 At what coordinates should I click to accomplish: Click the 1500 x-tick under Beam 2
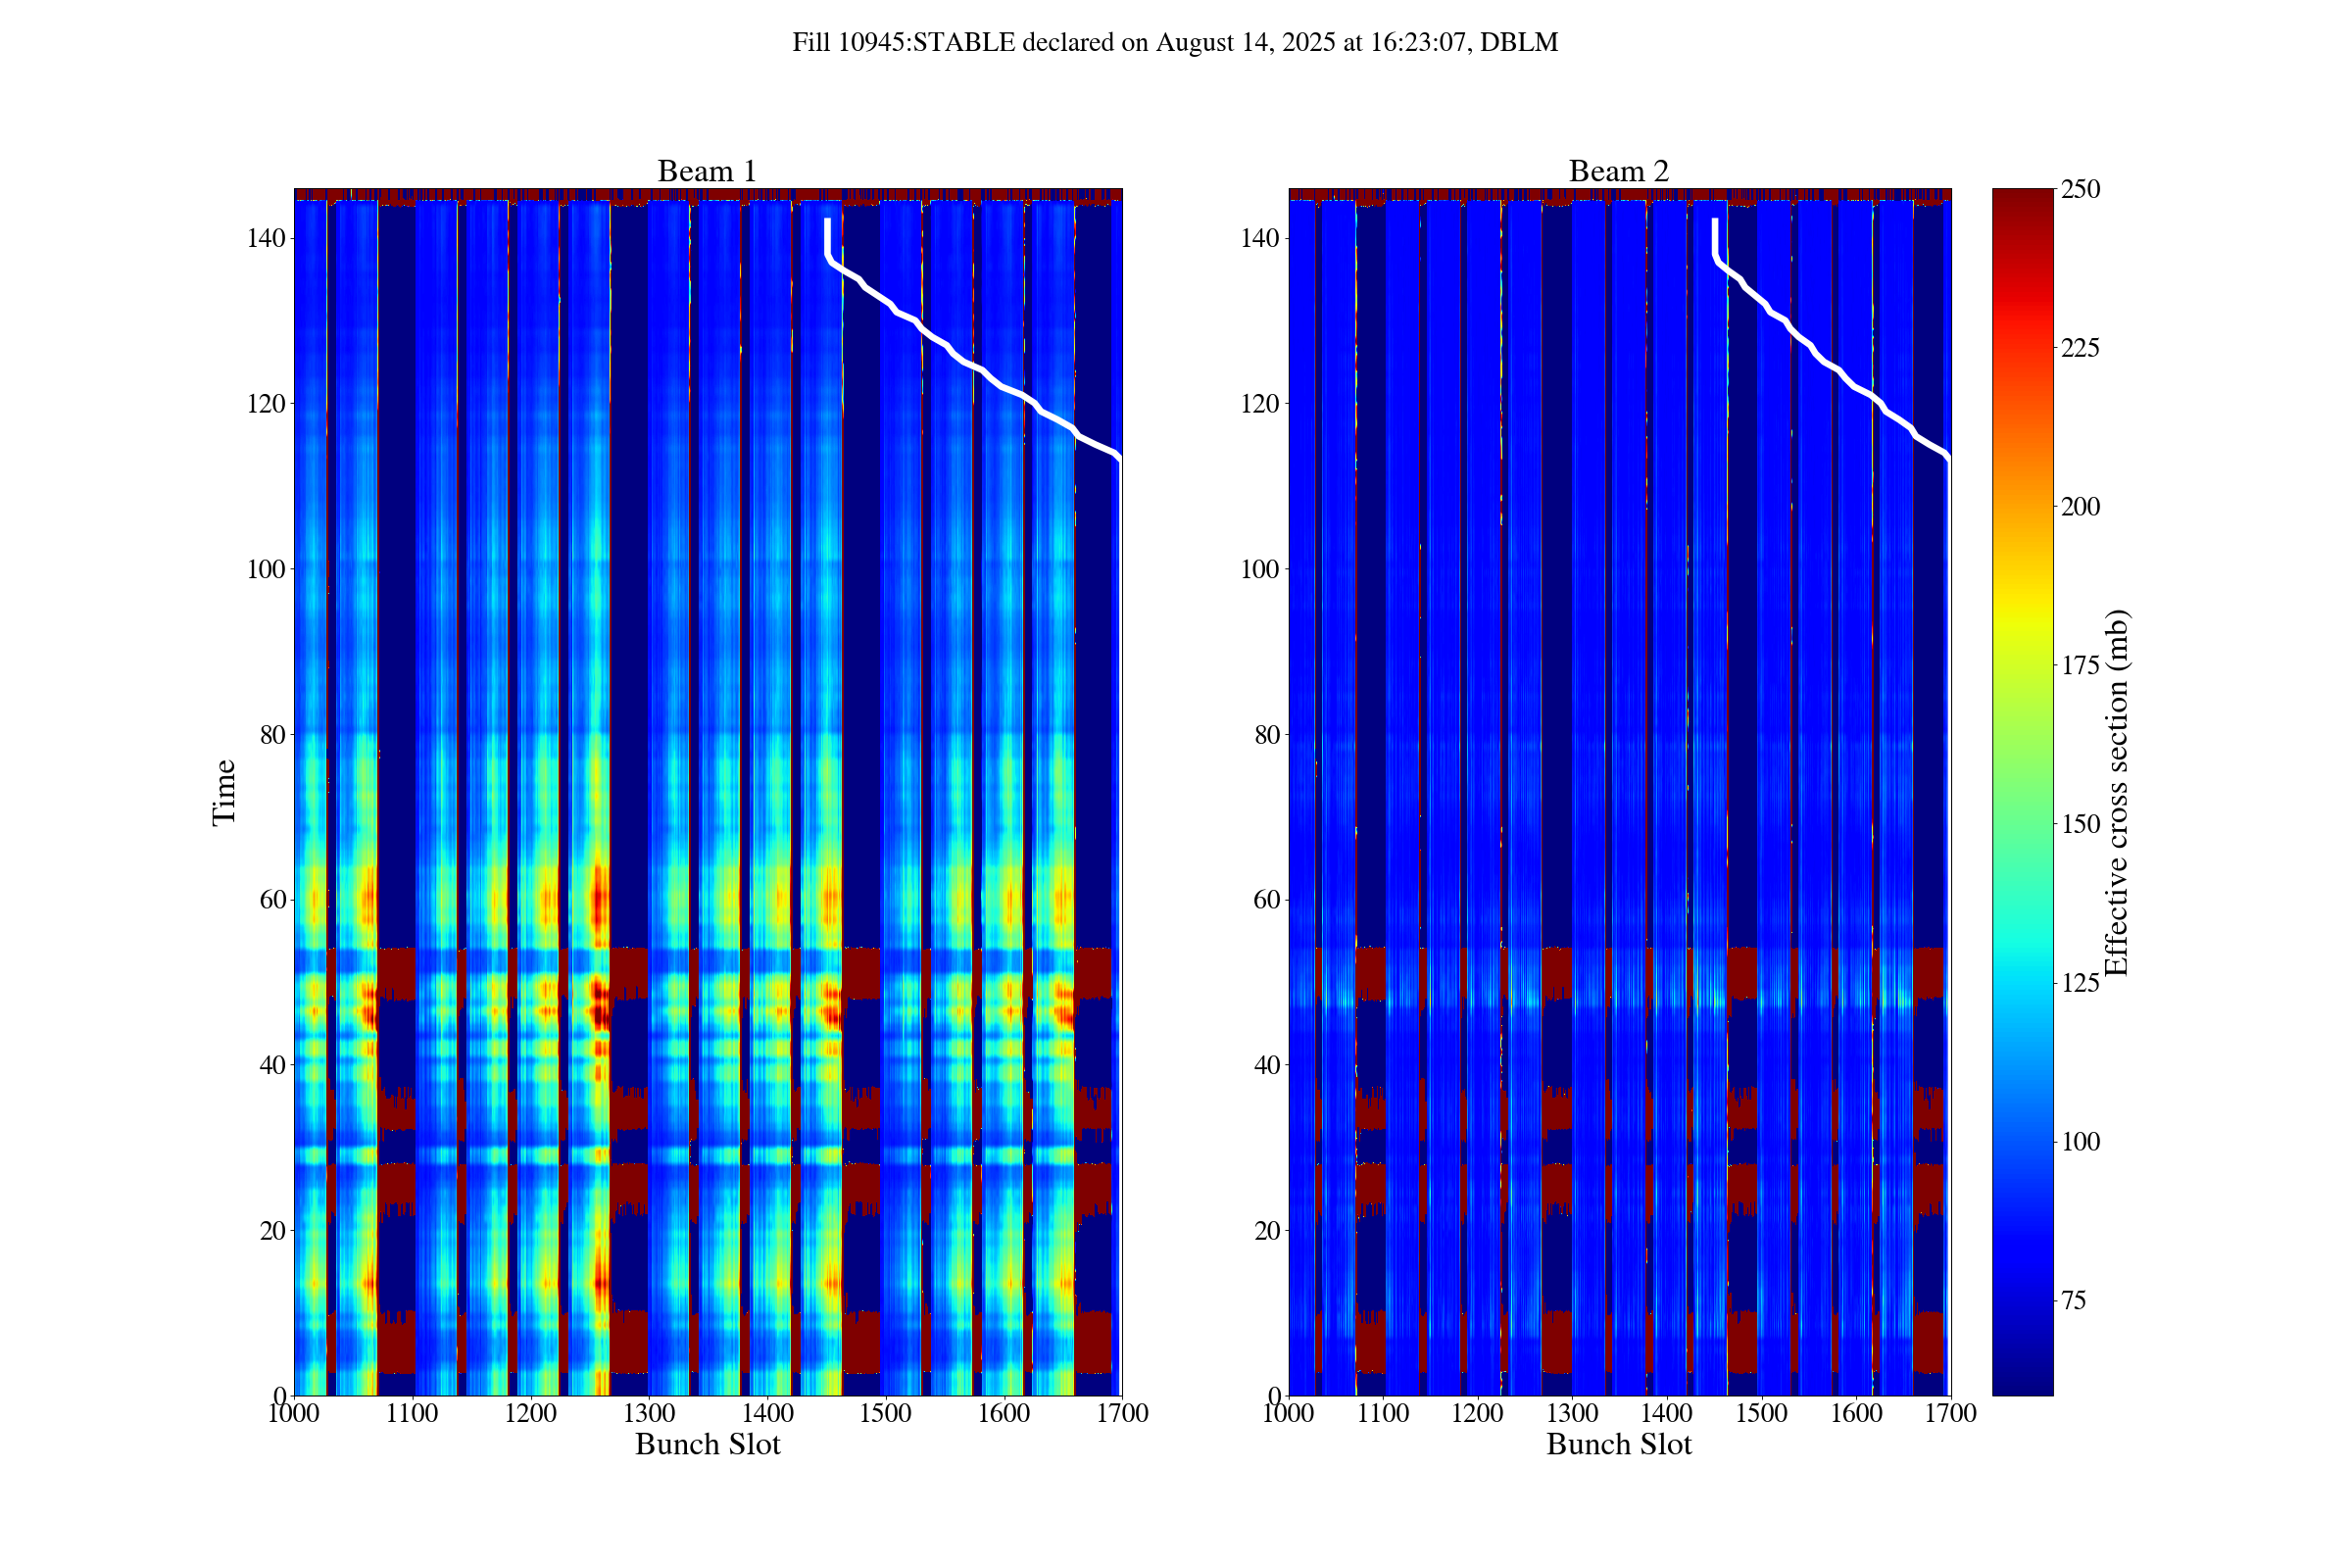coord(1761,1413)
